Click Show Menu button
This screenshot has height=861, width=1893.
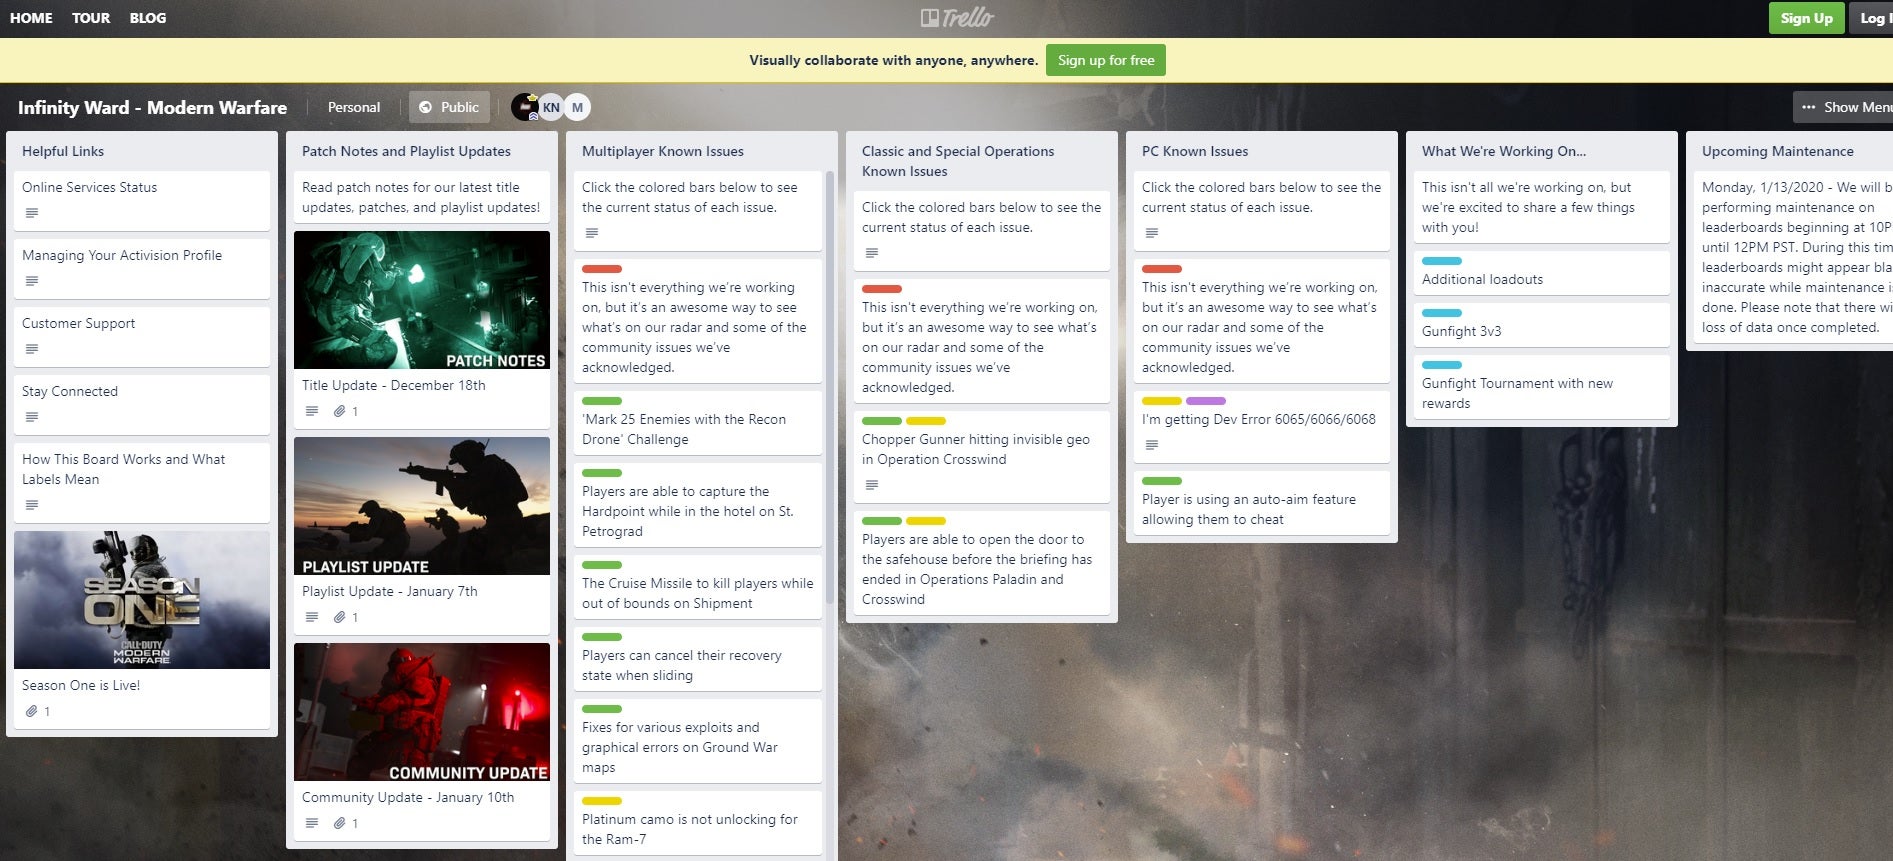[x=1843, y=107]
